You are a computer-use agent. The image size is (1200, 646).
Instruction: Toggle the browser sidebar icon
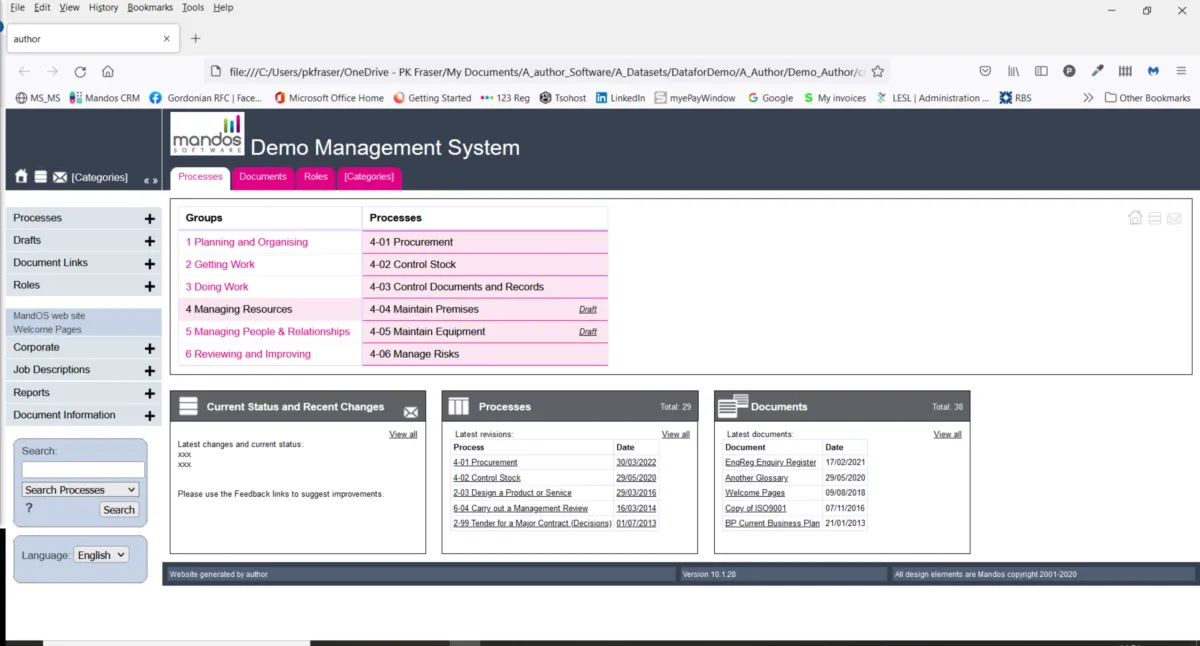point(1041,71)
